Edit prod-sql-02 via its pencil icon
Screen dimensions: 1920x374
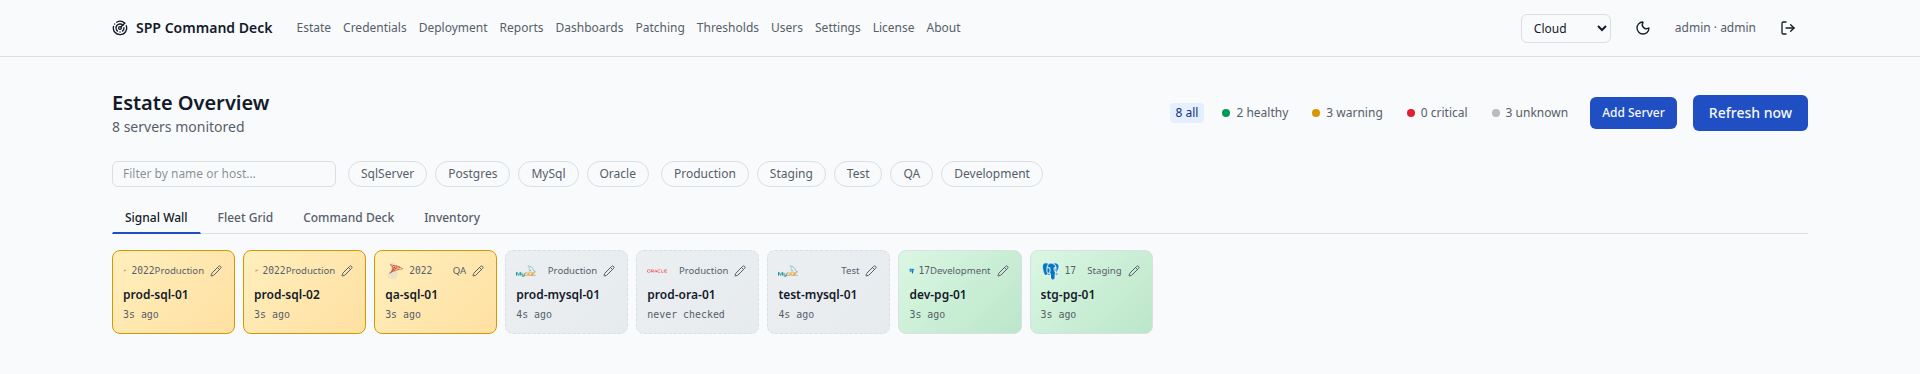(347, 271)
